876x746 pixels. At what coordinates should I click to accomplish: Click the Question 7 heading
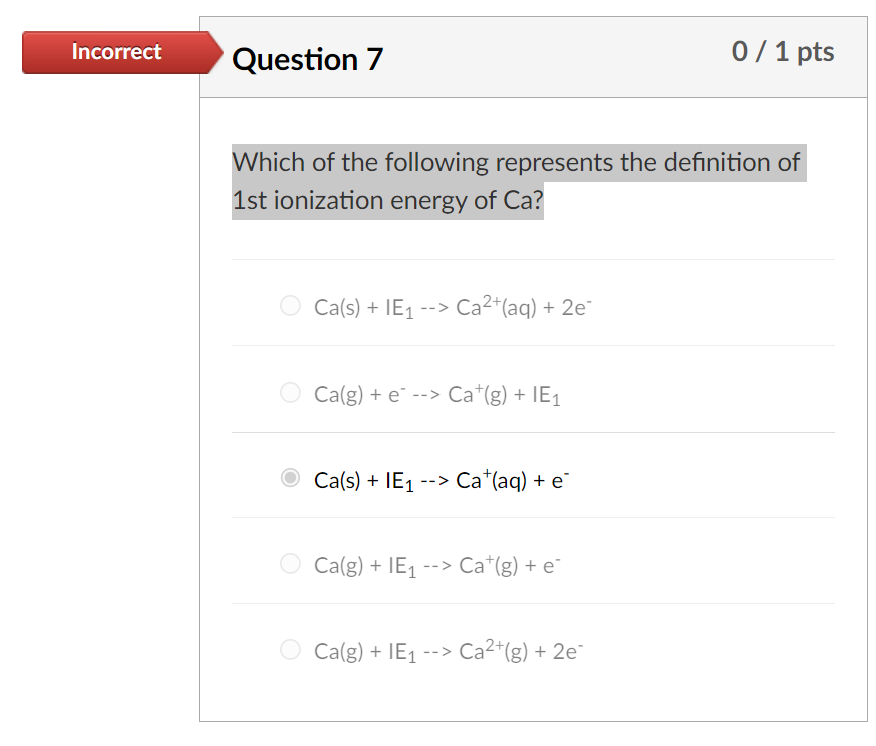[306, 60]
